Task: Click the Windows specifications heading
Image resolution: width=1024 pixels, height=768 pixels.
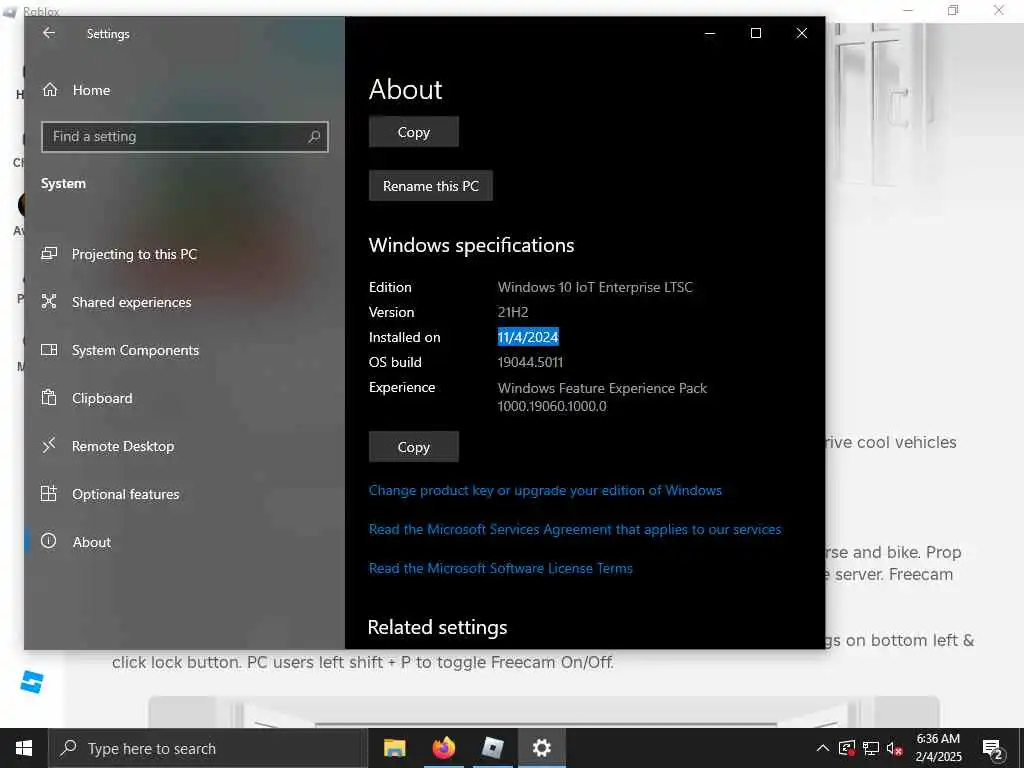Action: tap(471, 245)
